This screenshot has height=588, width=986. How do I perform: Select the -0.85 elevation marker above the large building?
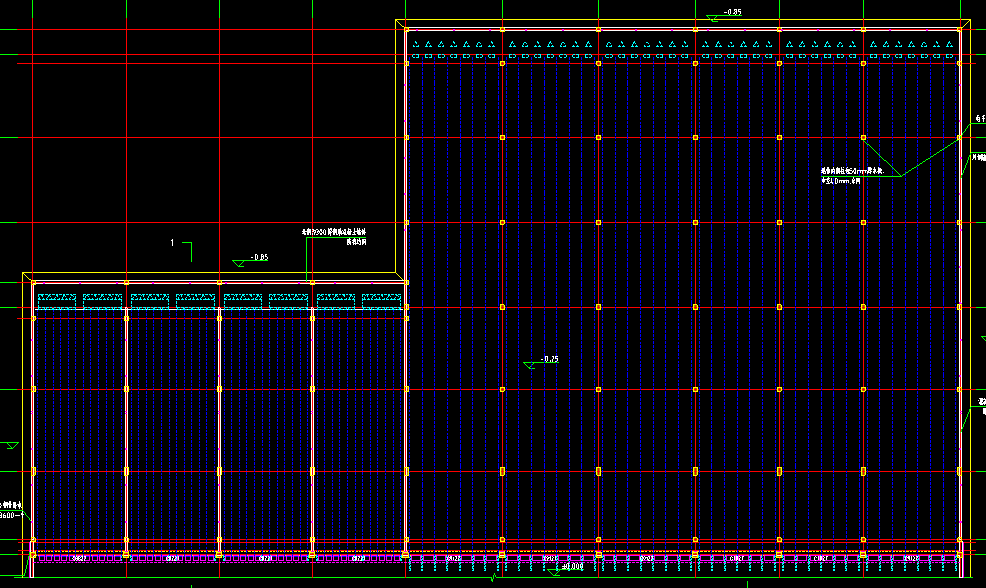[x=724, y=15]
